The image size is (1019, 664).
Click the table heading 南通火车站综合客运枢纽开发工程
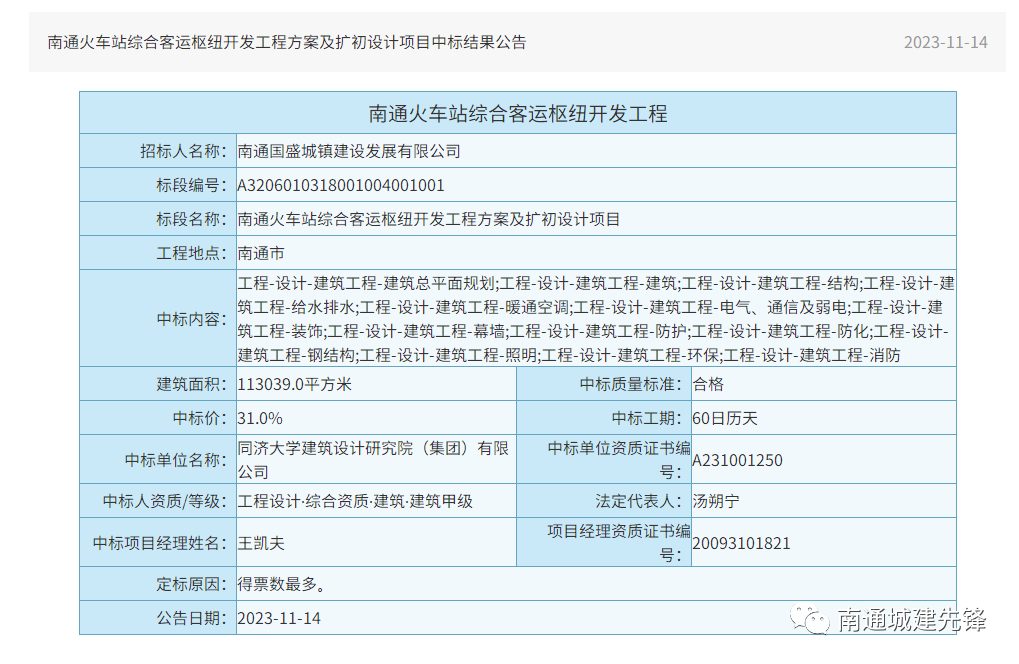click(x=517, y=113)
